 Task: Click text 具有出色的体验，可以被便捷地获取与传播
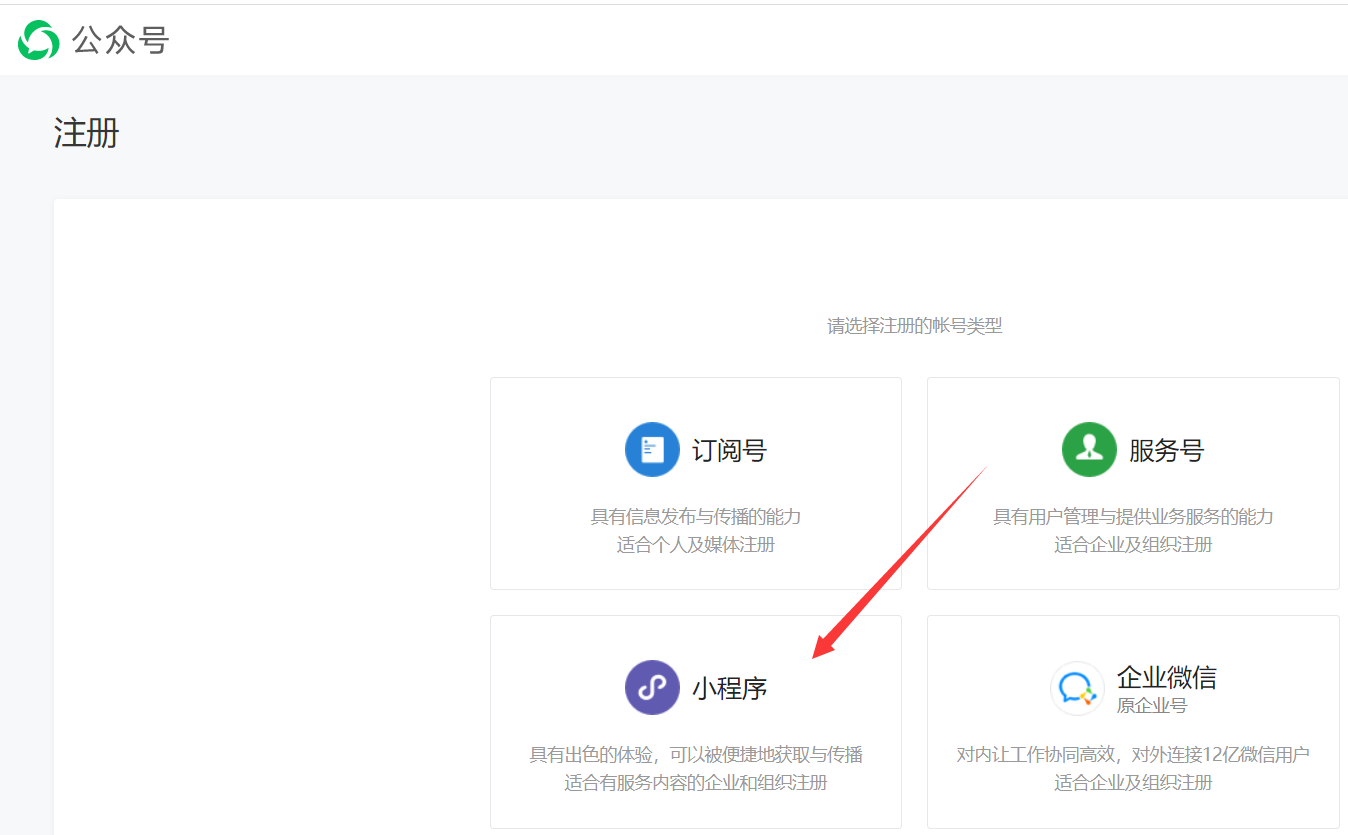click(x=696, y=755)
